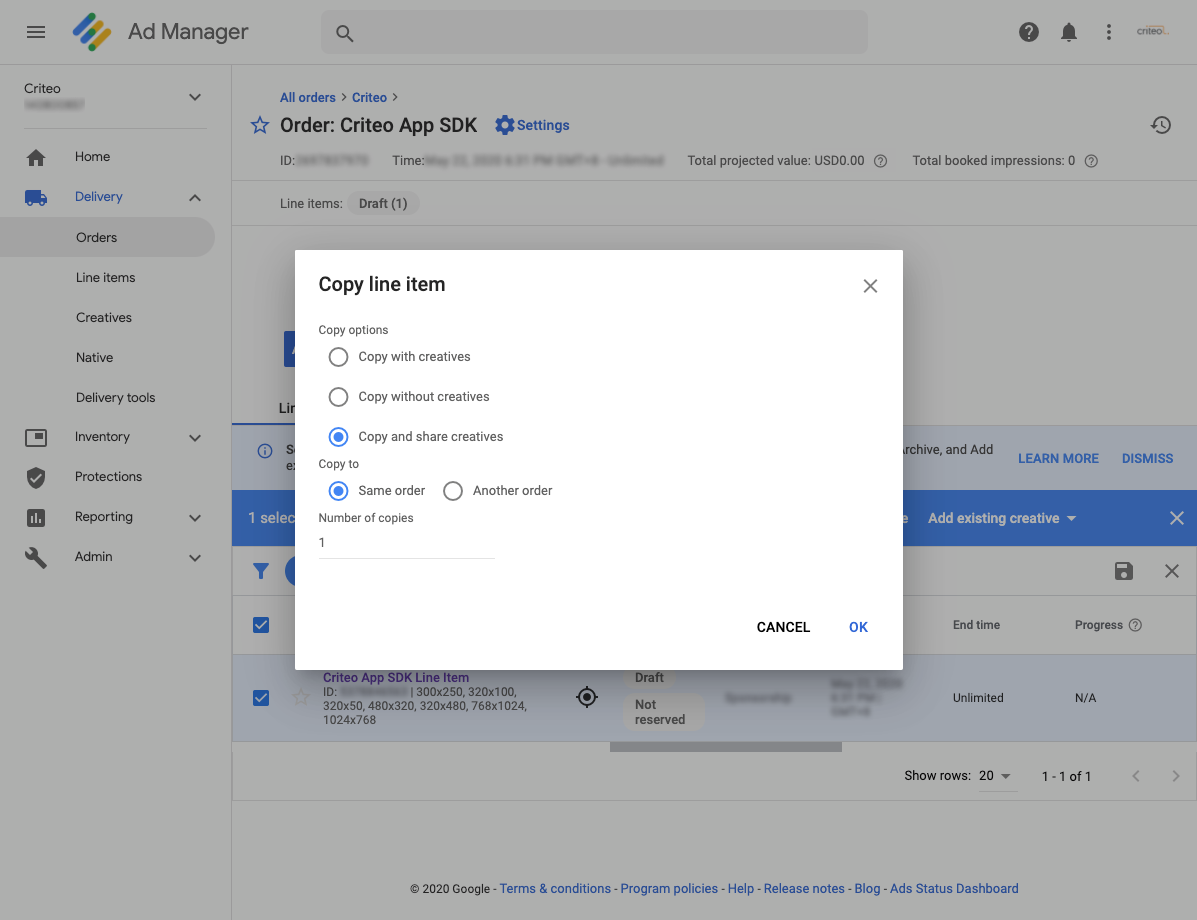Screen dimensions: 1197x920
Task: Expand the Reporting section
Action: [195, 517]
